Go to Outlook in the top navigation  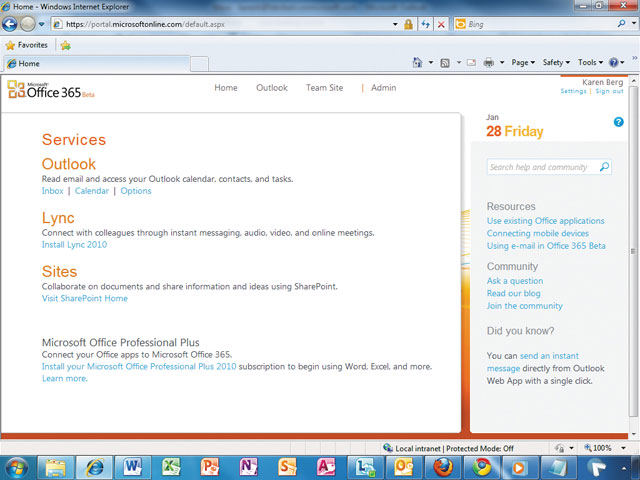coord(271,88)
